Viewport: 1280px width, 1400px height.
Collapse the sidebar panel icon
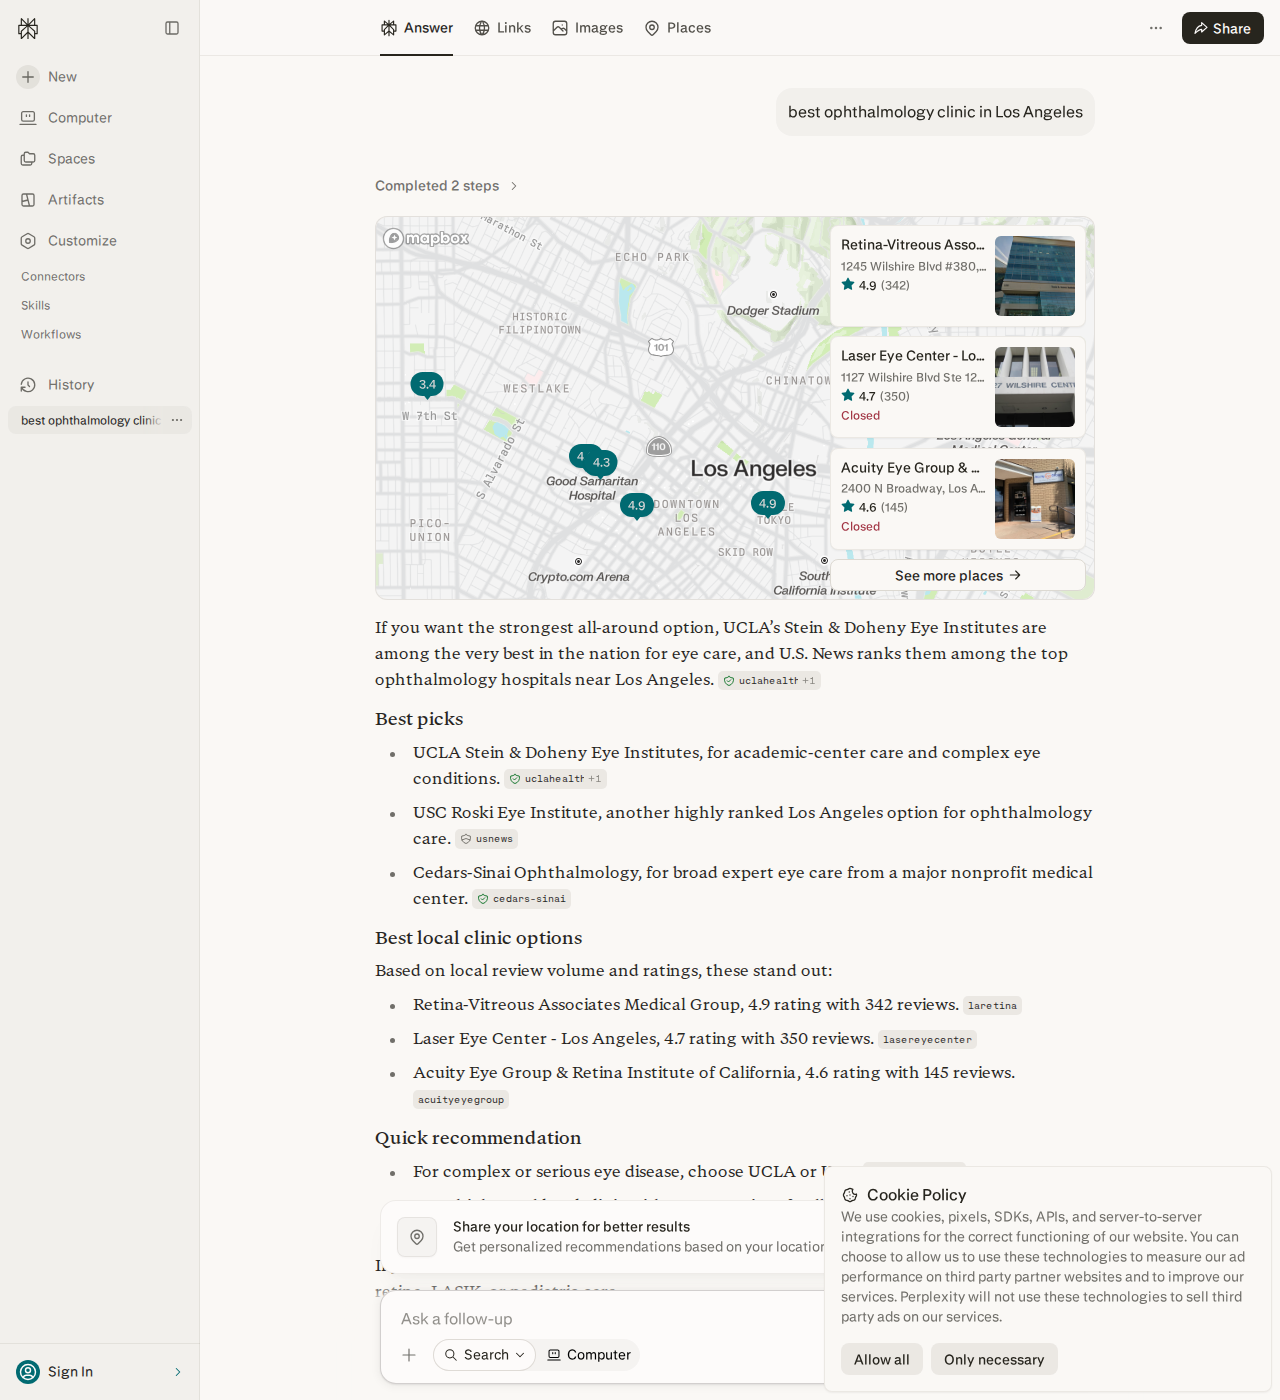coord(172,28)
